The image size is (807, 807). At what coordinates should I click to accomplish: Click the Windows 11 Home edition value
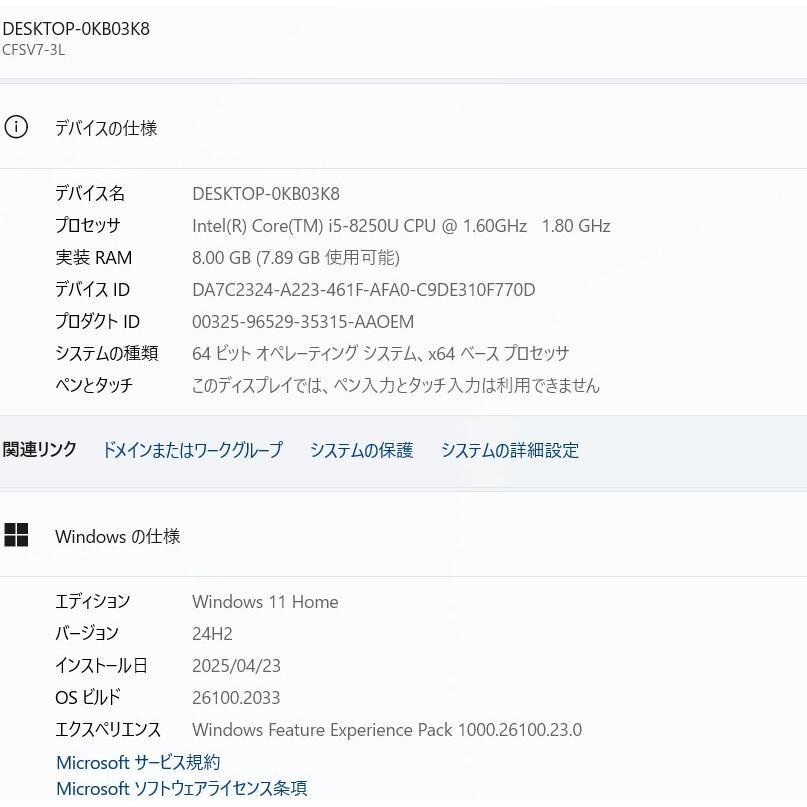point(265,602)
